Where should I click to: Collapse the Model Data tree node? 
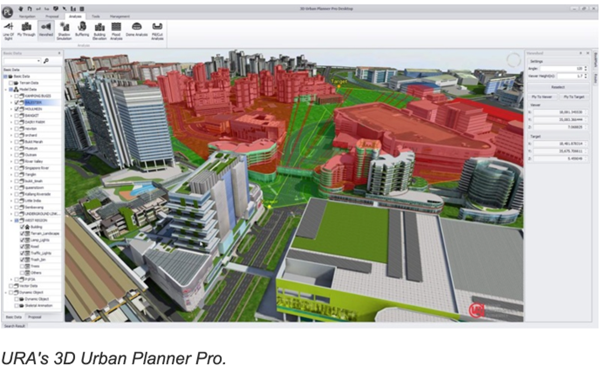[6, 89]
